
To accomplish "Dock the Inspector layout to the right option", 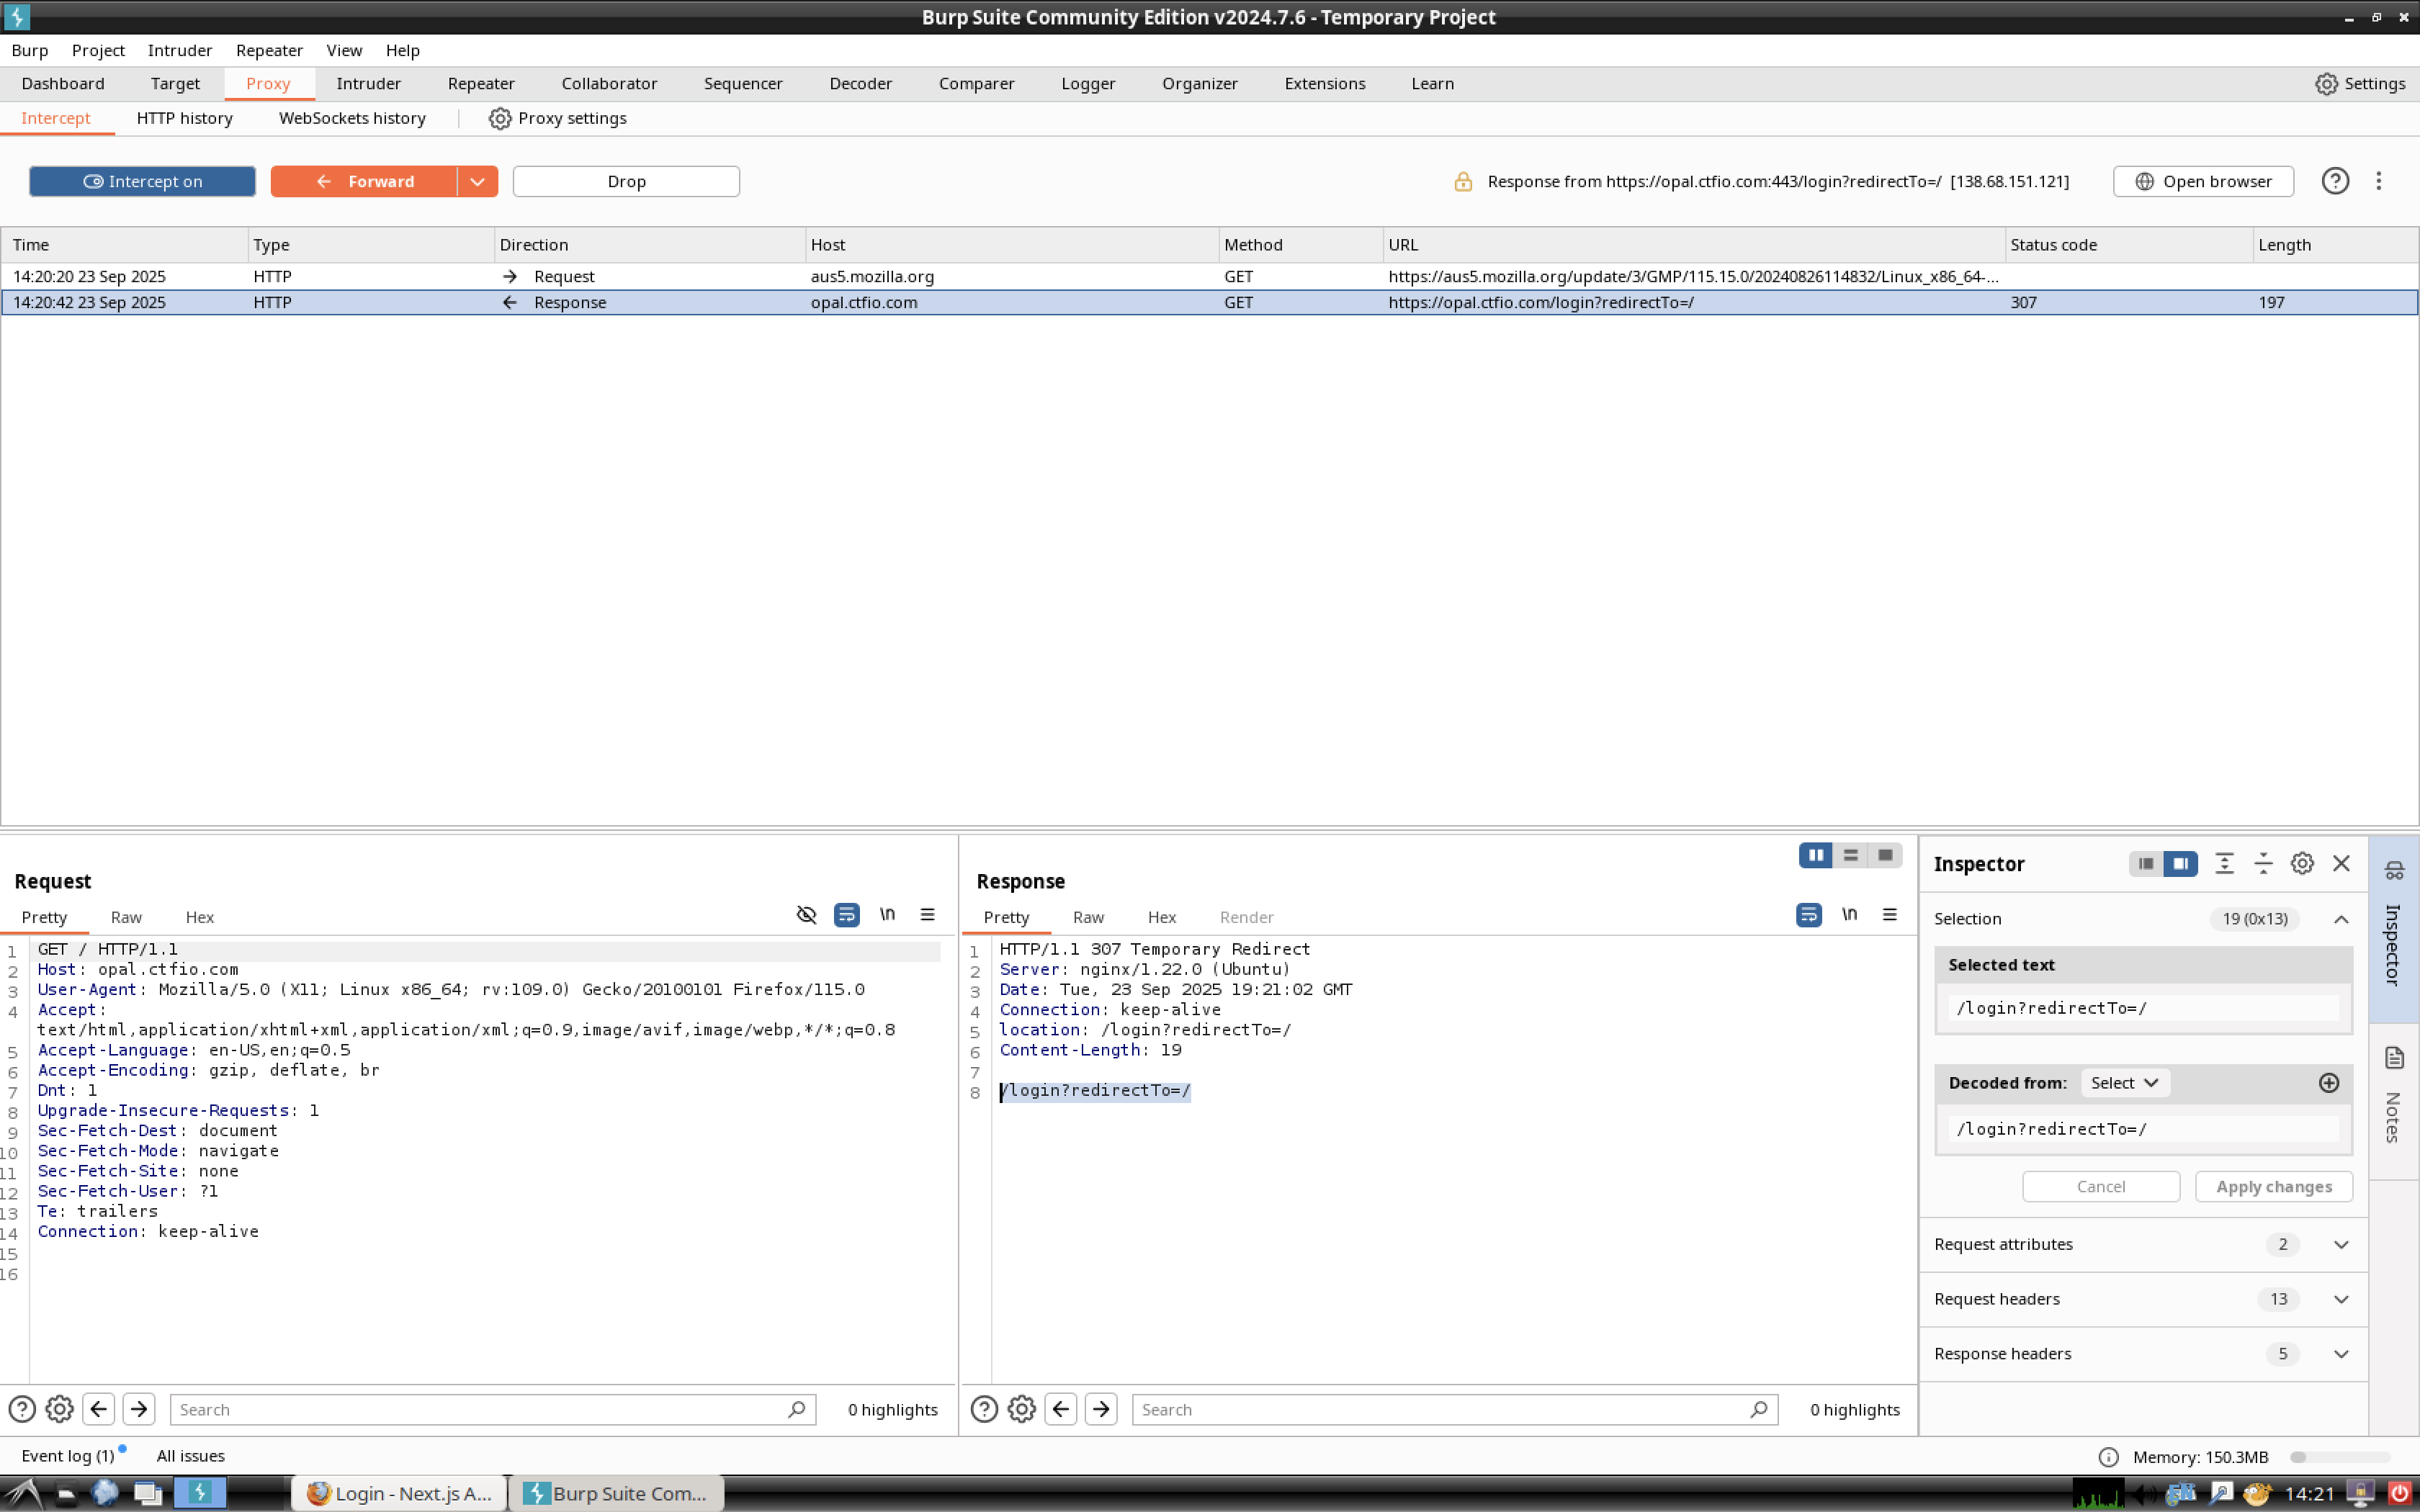I will [x=2180, y=863].
